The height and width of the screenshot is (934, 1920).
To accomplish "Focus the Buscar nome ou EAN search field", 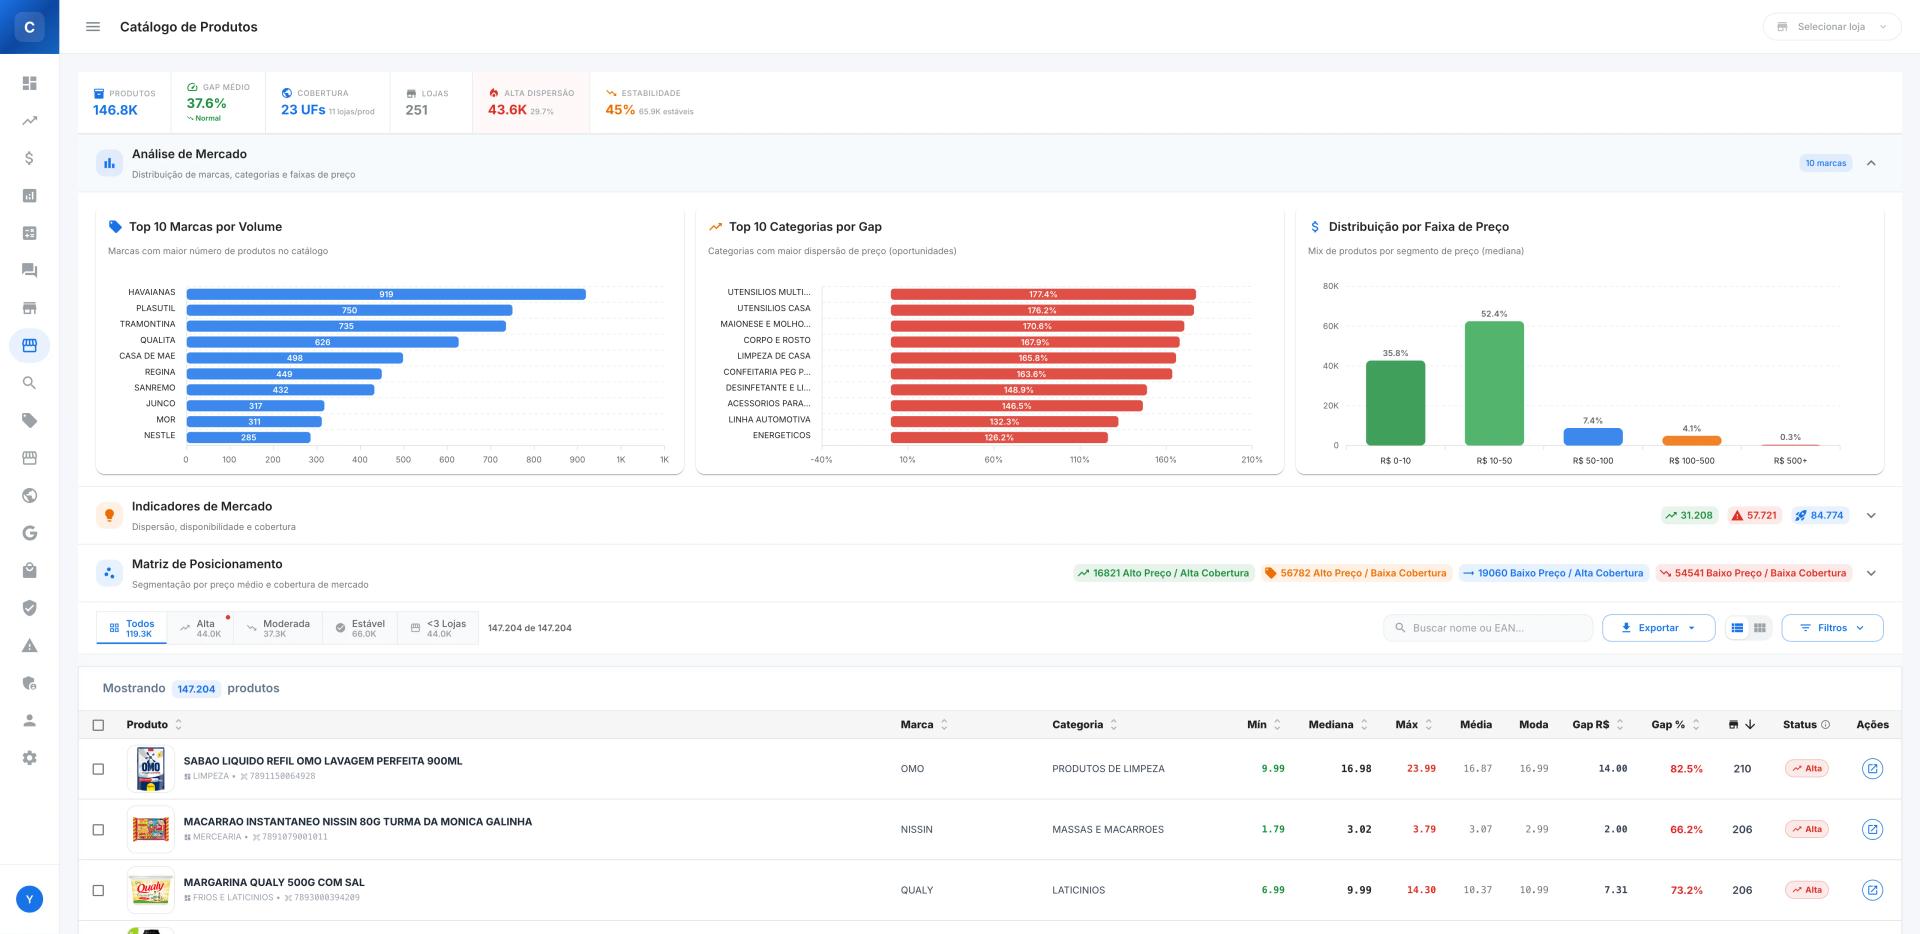I will pyautogui.click(x=1488, y=628).
